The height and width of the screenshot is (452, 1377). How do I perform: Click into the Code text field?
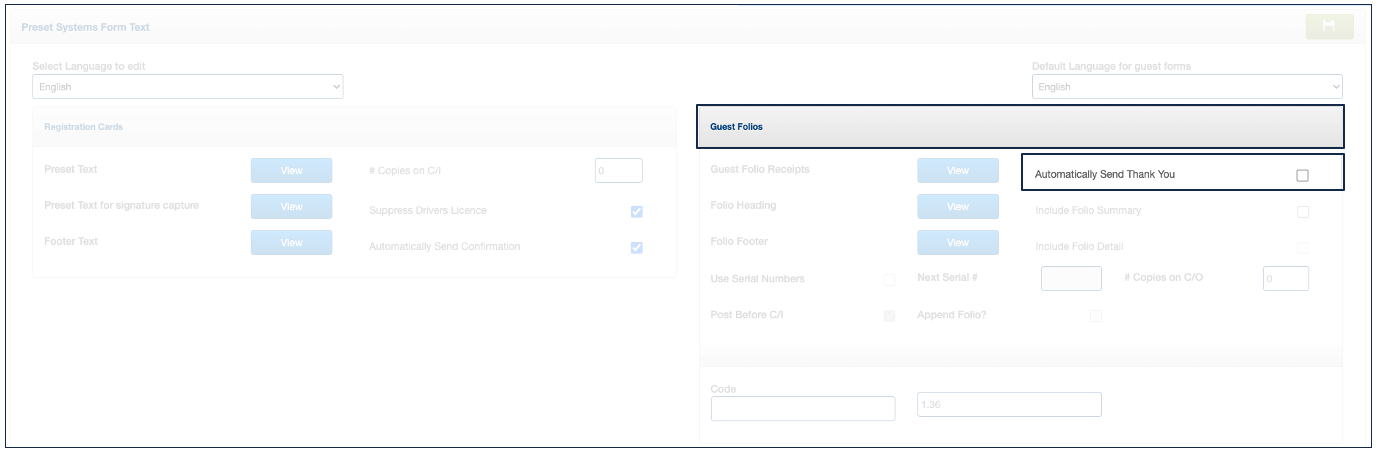coord(803,408)
